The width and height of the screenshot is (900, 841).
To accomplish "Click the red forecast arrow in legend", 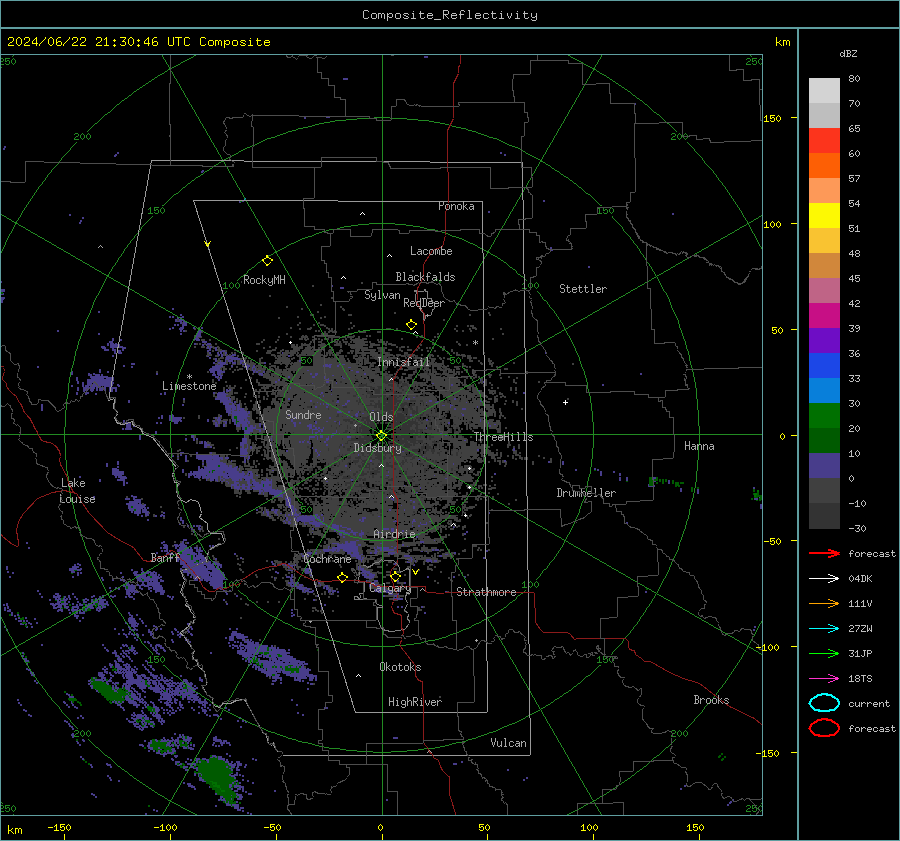I will 824,553.
